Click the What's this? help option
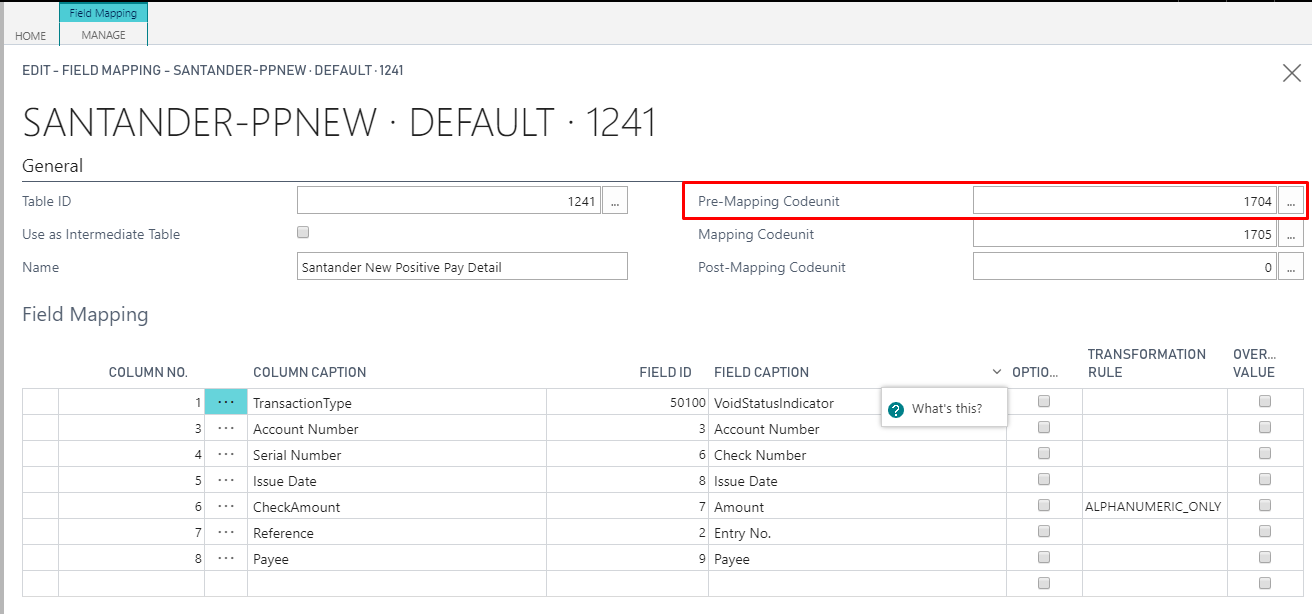The height and width of the screenshot is (614, 1312). point(946,409)
